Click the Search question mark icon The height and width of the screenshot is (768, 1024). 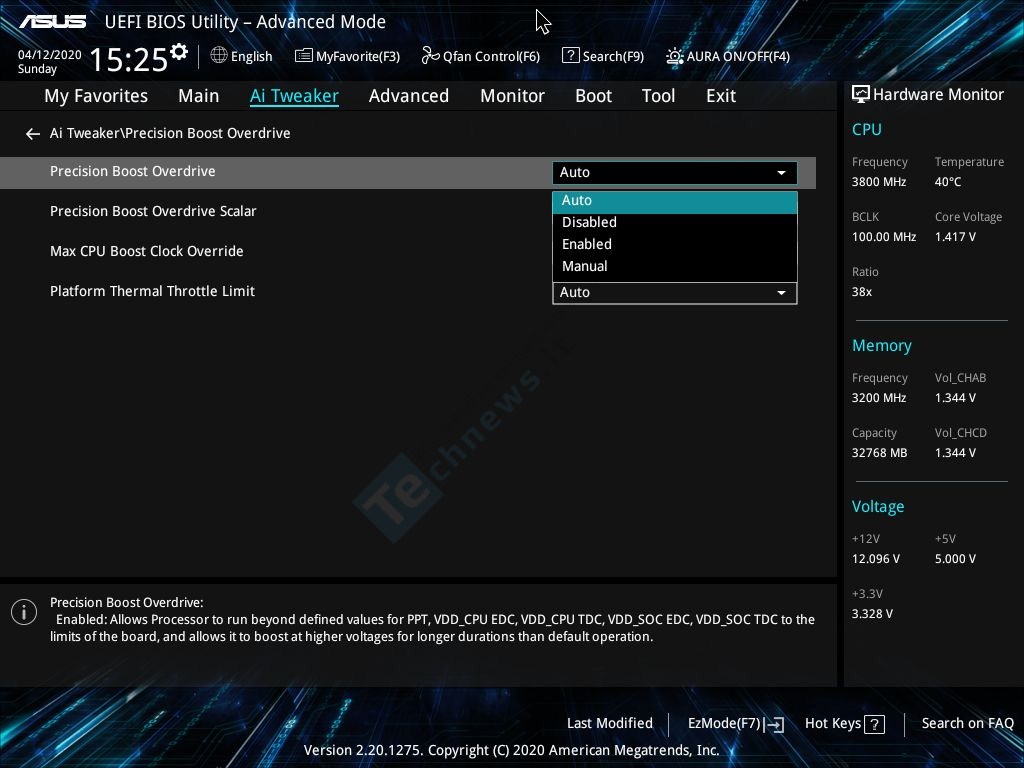click(x=570, y=56)
